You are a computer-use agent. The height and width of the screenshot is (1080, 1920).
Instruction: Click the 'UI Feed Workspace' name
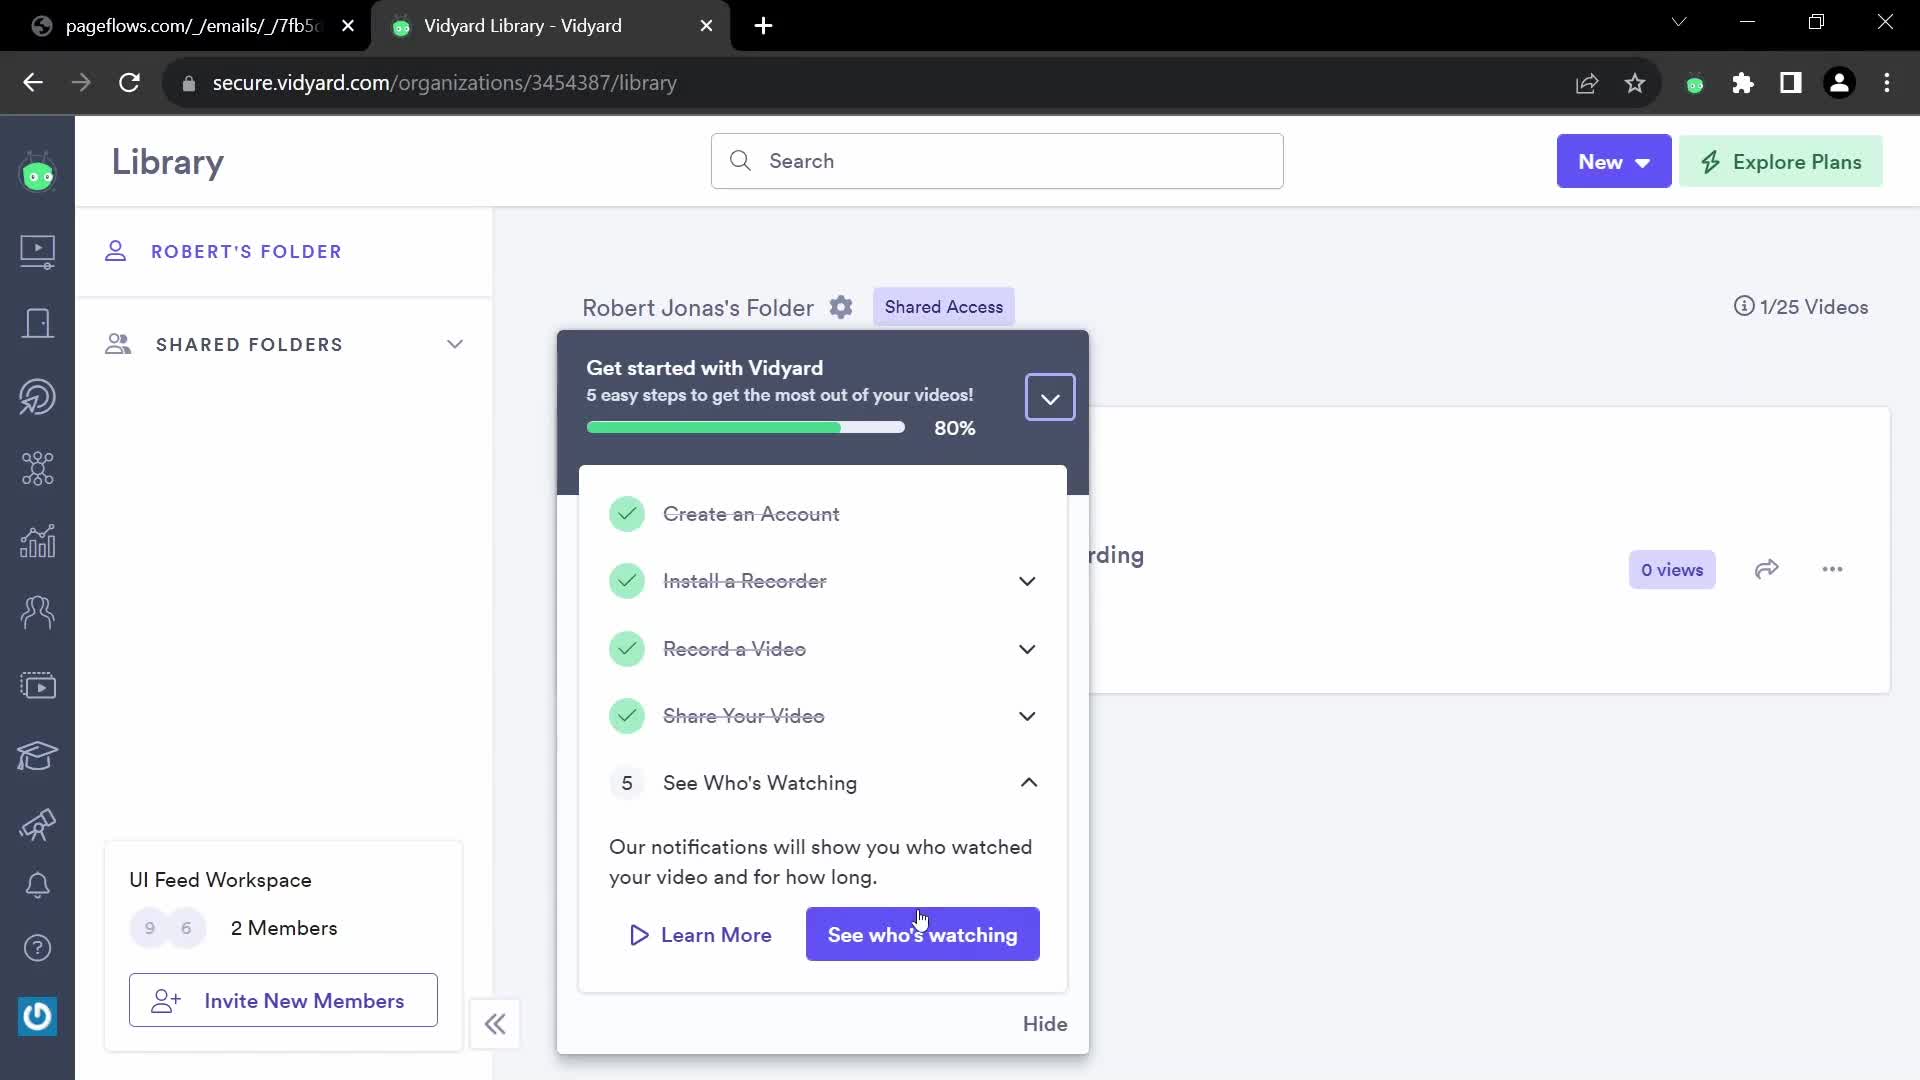220,880
